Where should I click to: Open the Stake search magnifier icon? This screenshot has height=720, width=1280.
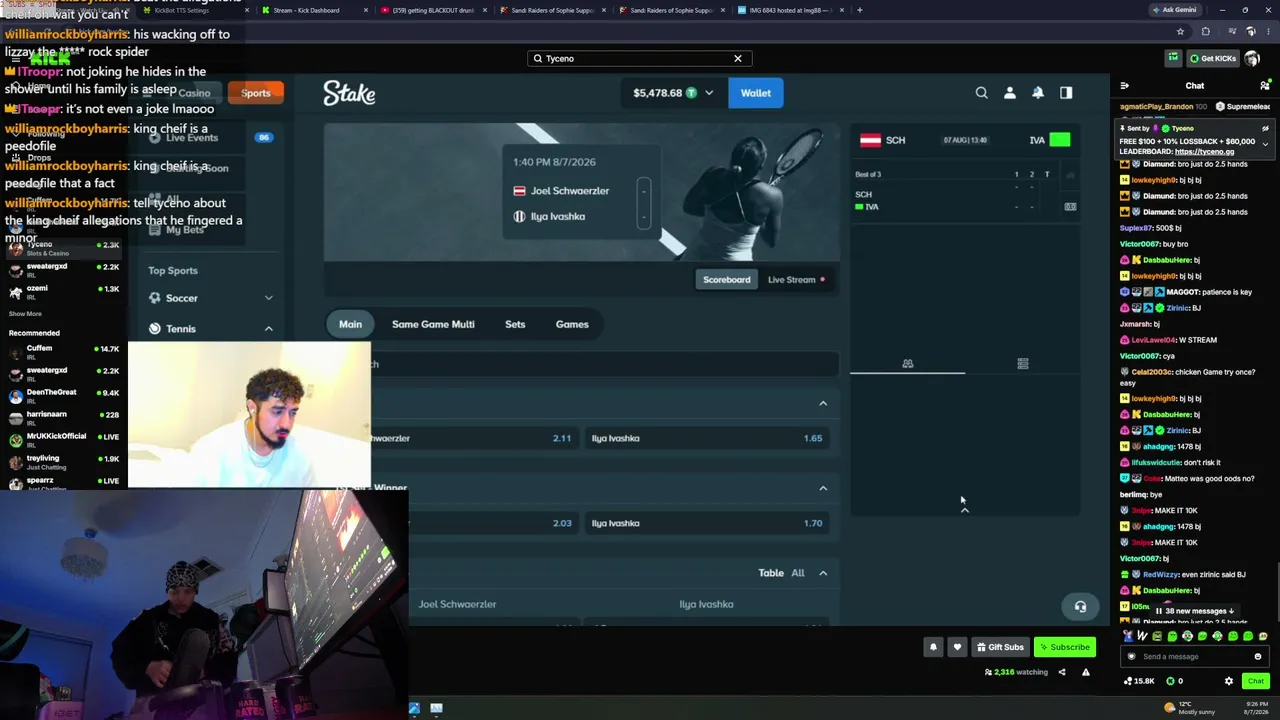click(x=981, y=93)
